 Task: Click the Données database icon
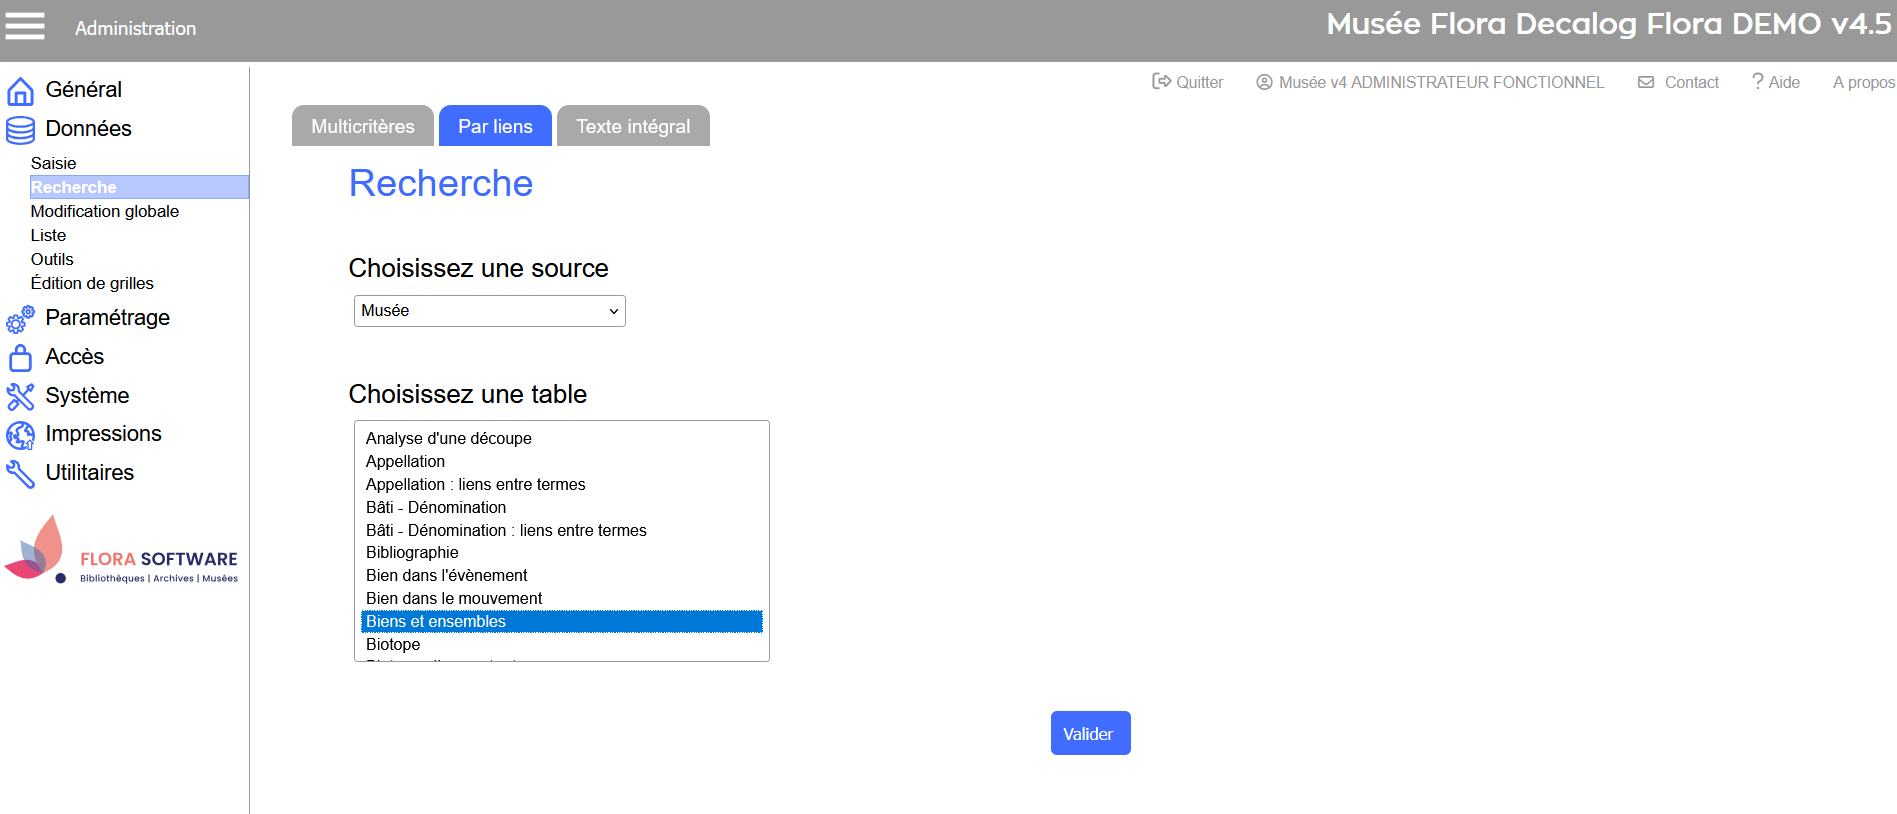tap(20, 130)
